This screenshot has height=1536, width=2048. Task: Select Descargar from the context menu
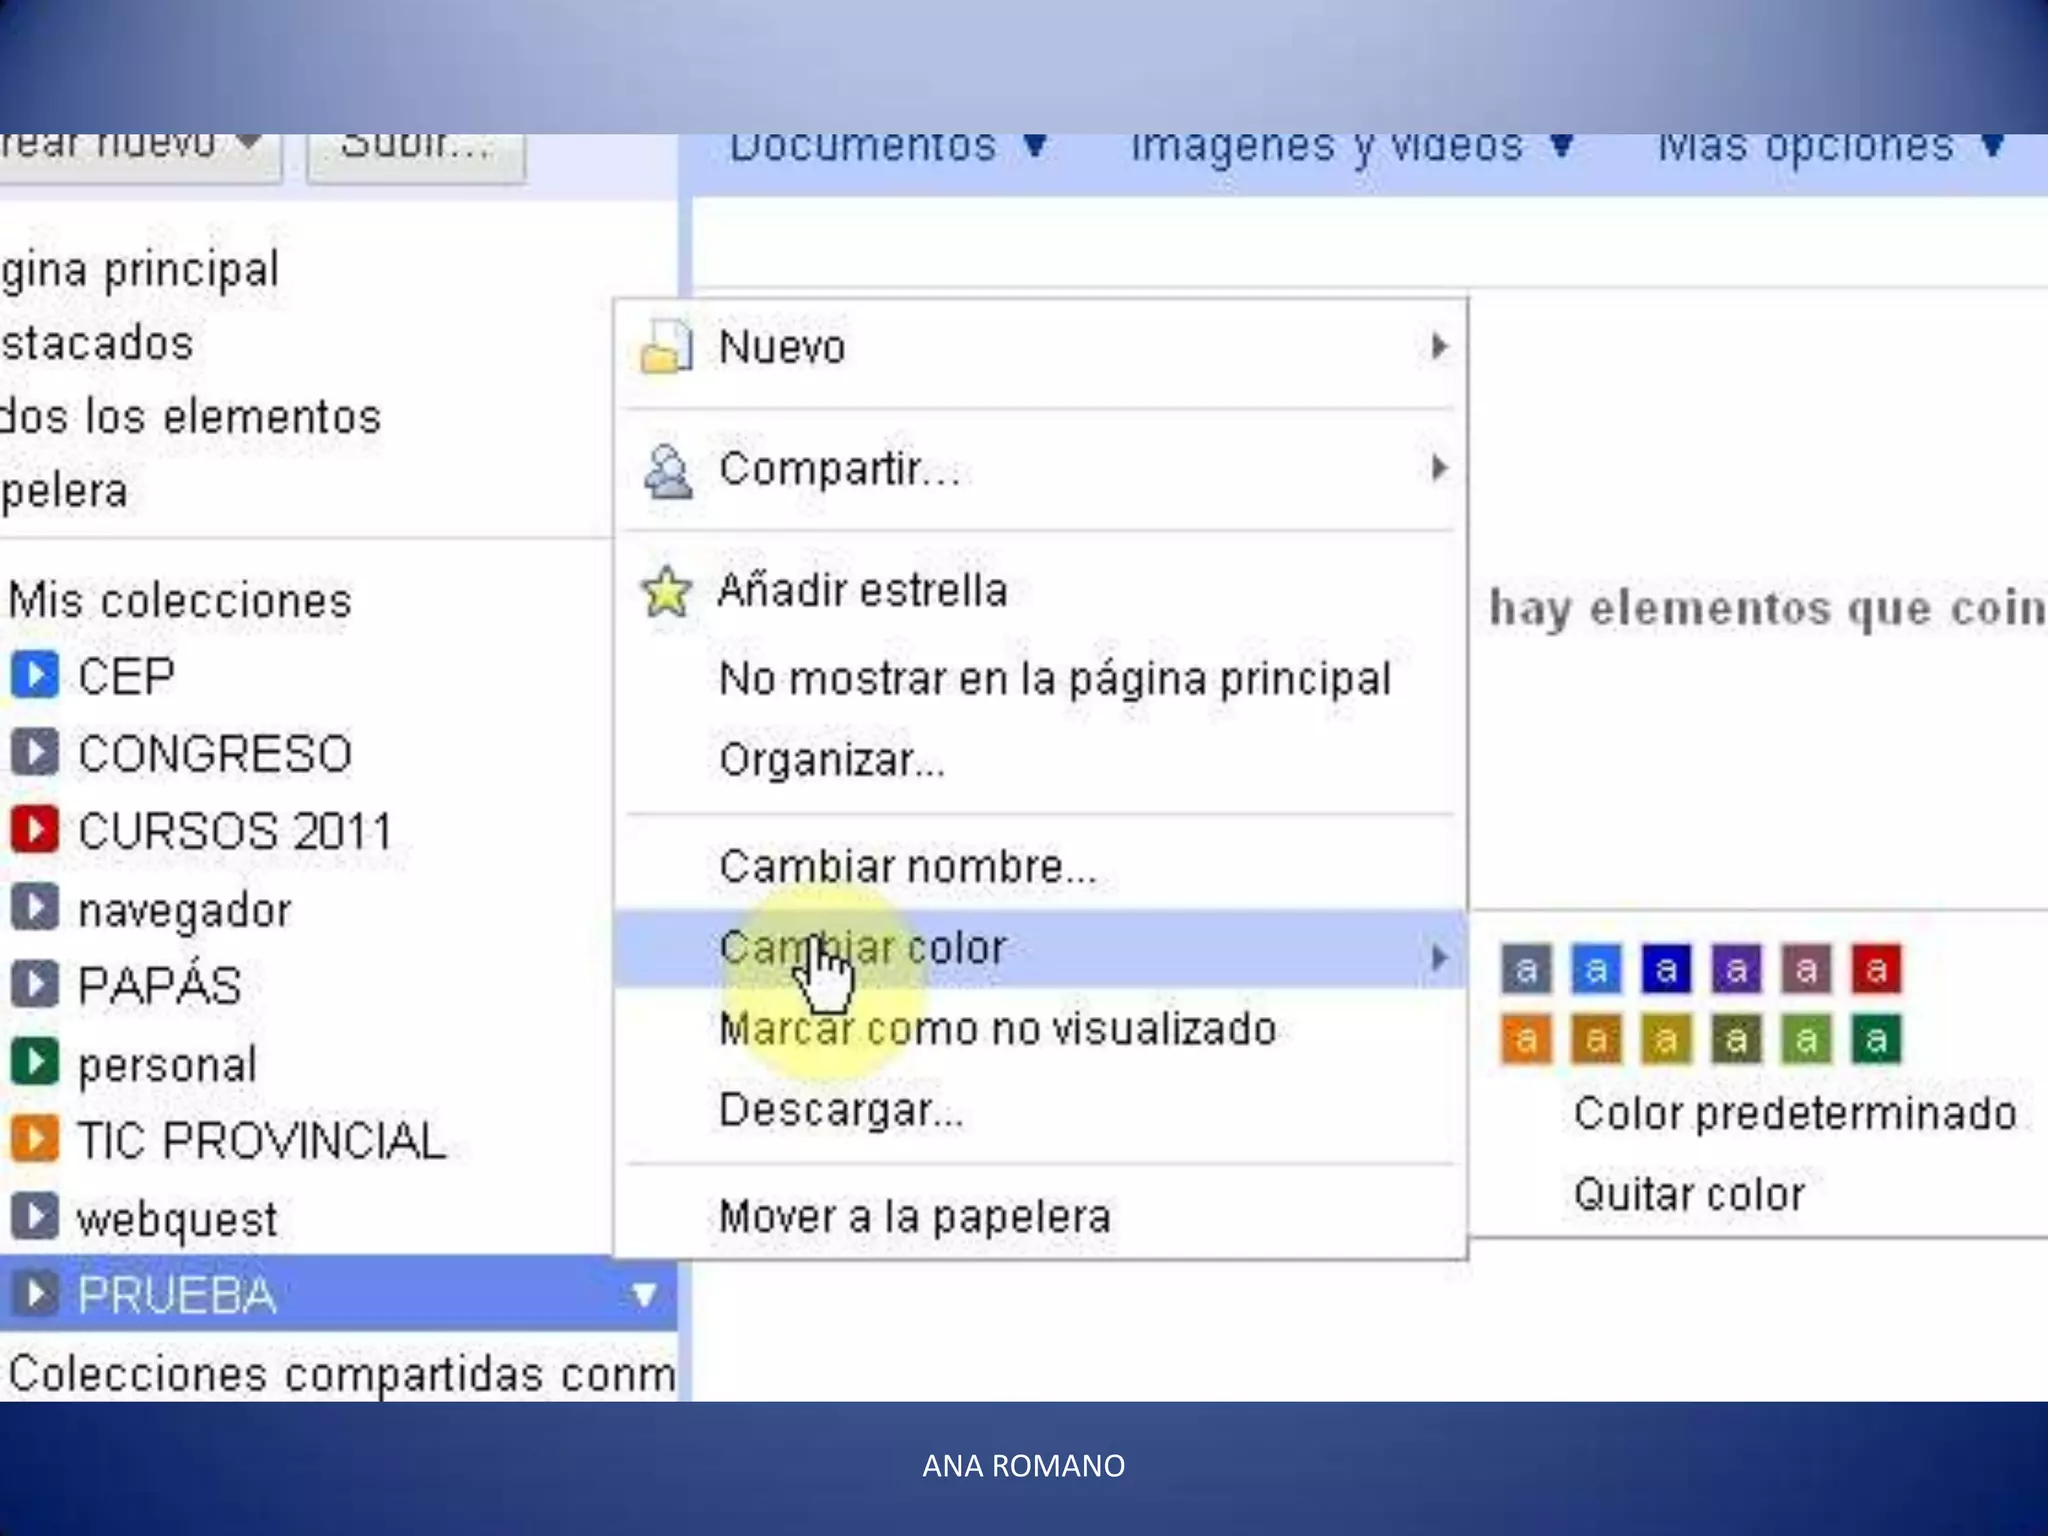tap(840, 1110)
